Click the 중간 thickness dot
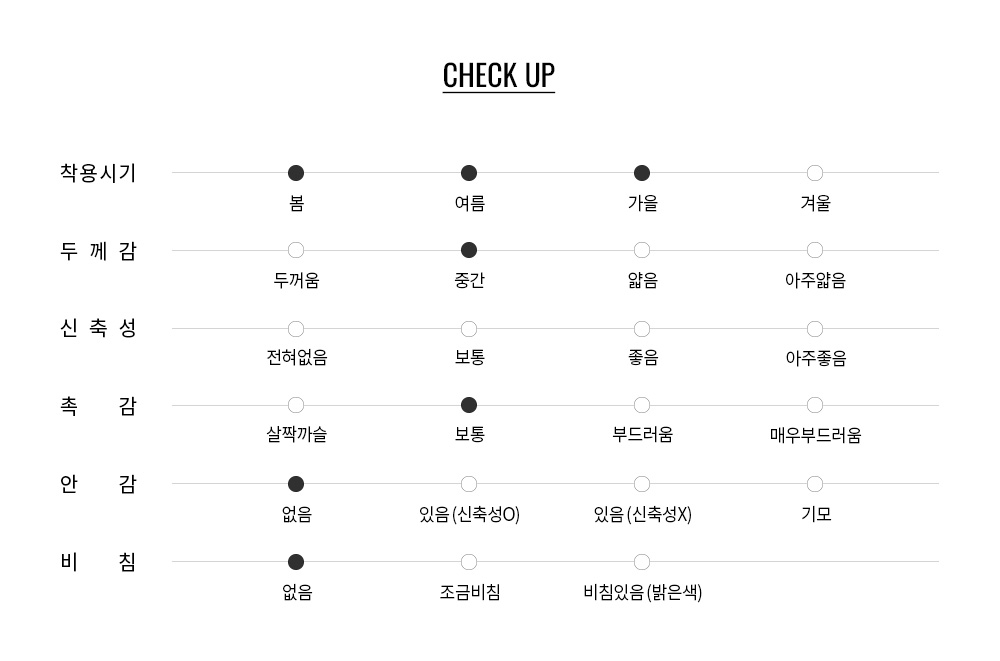The width and height of the screenshot is (1000, 661). point(469,250)
